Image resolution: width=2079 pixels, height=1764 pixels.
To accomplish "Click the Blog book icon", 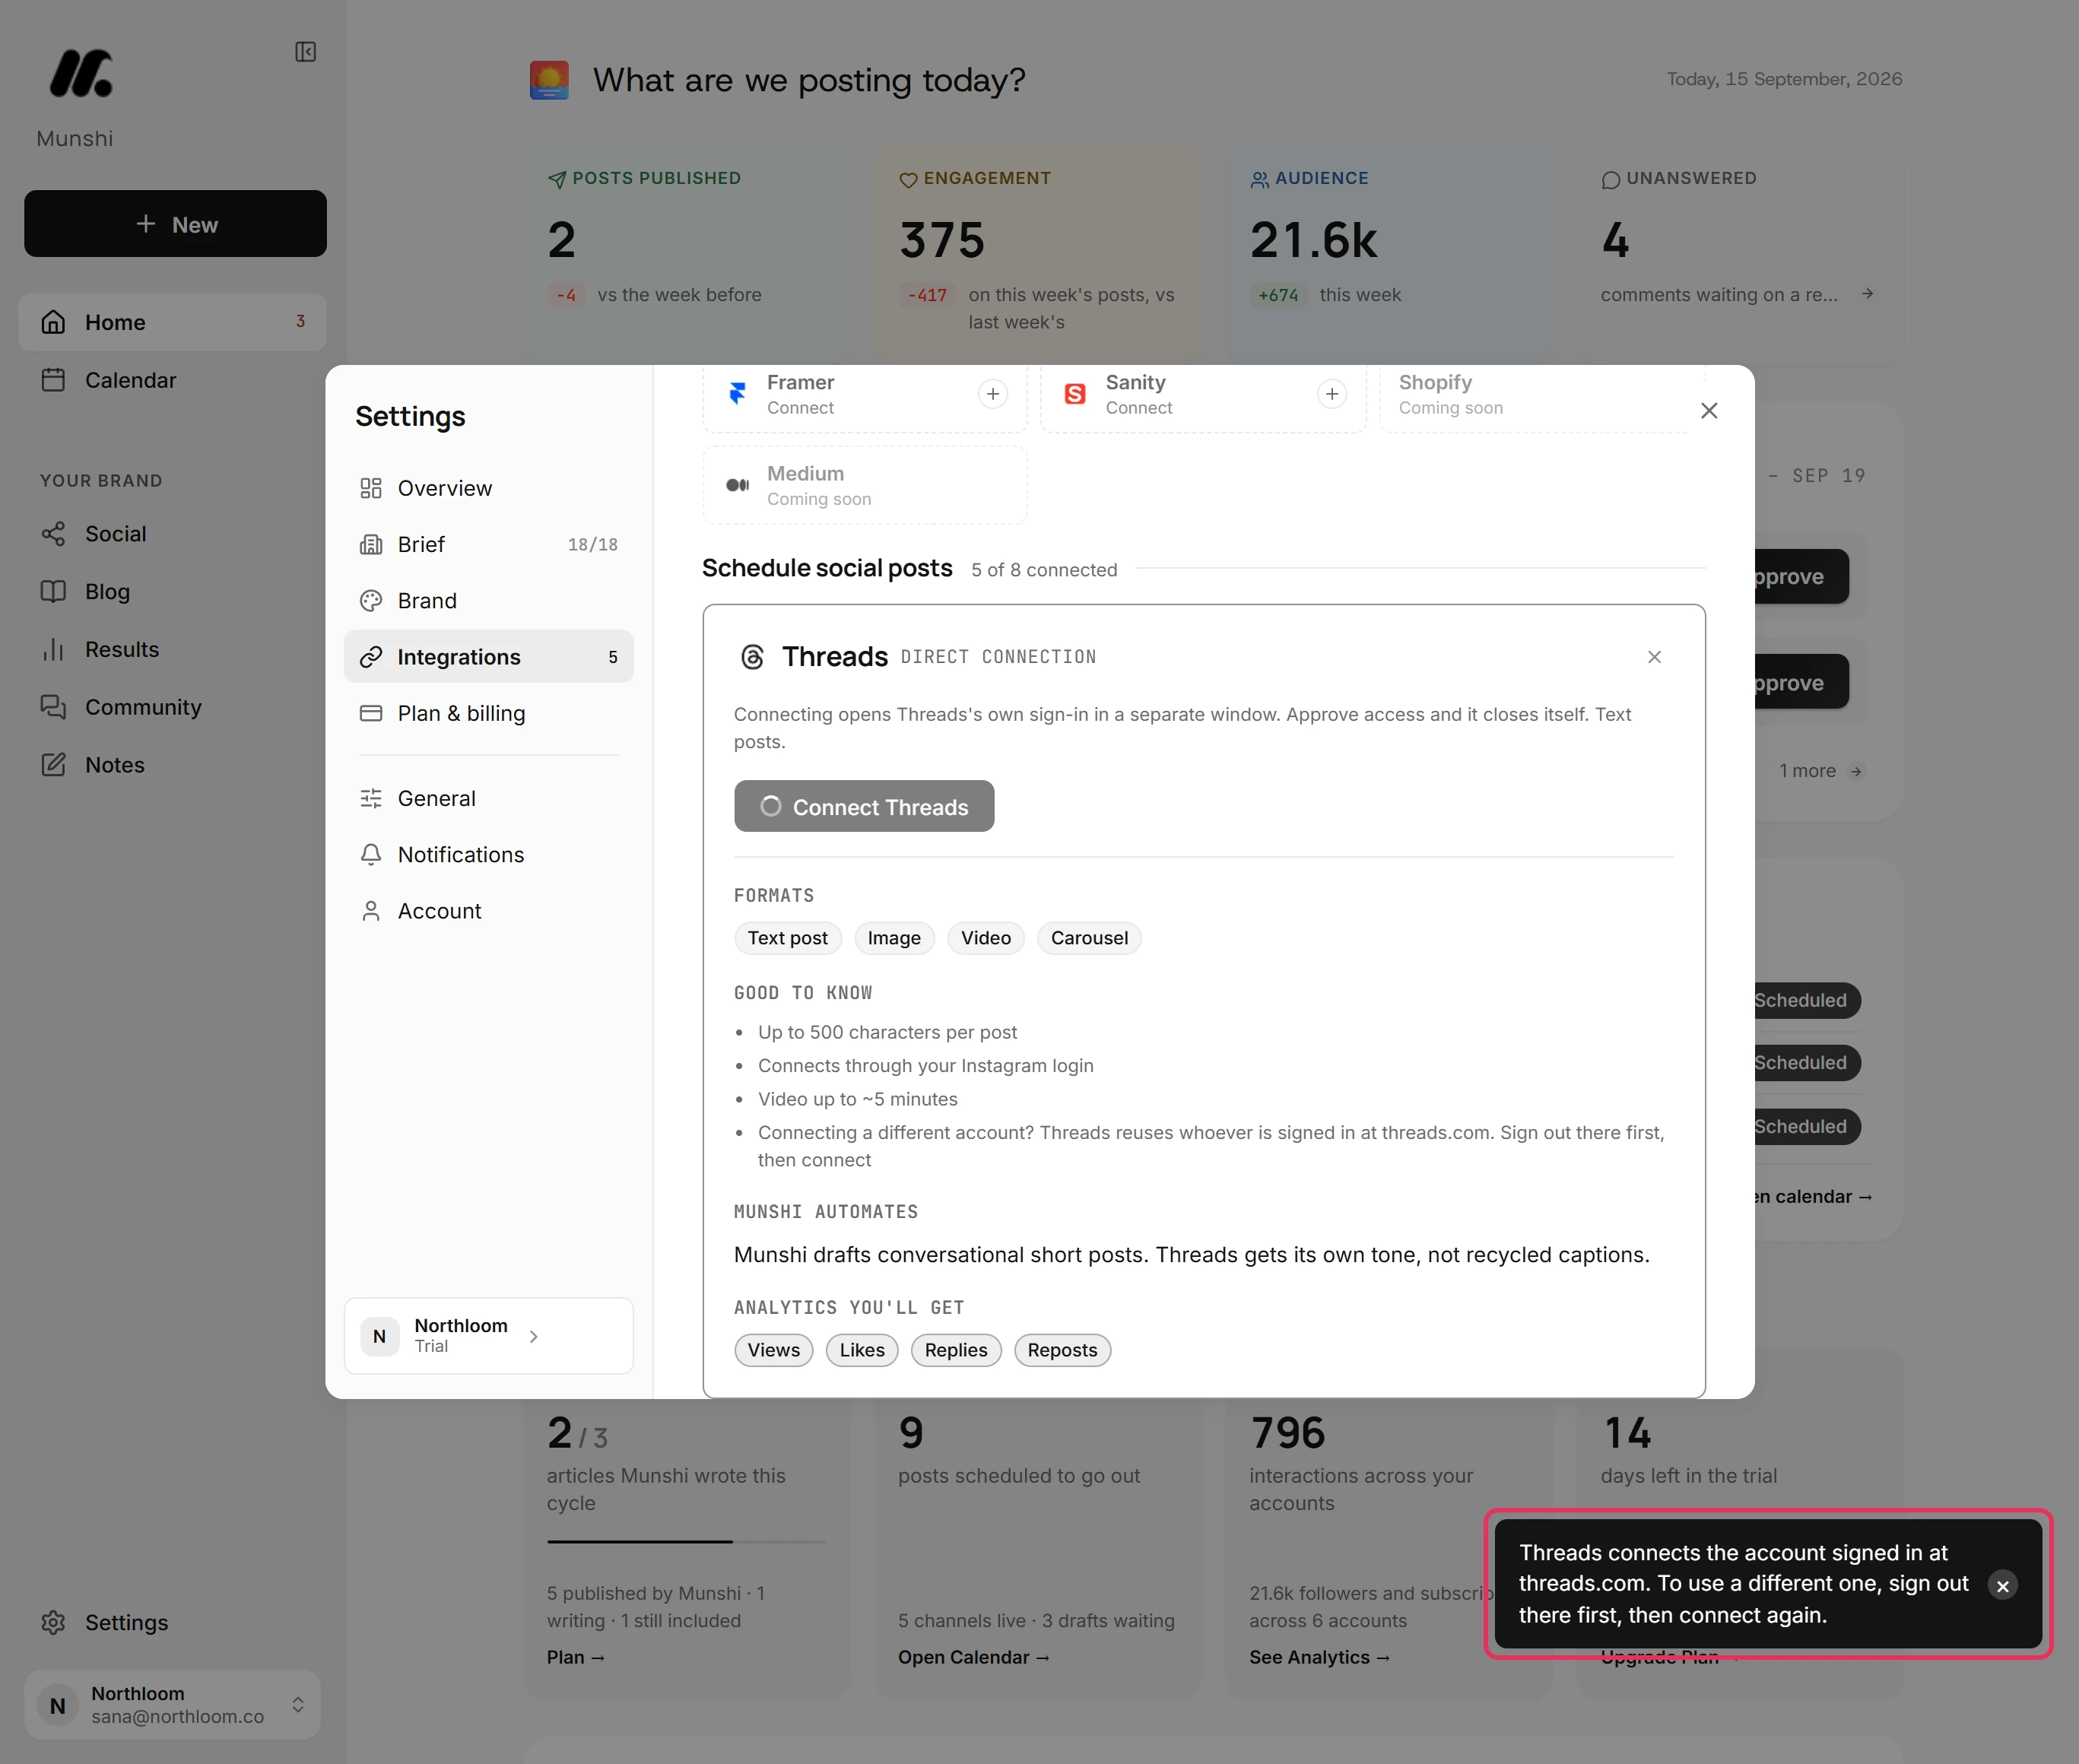I will 53,591.
